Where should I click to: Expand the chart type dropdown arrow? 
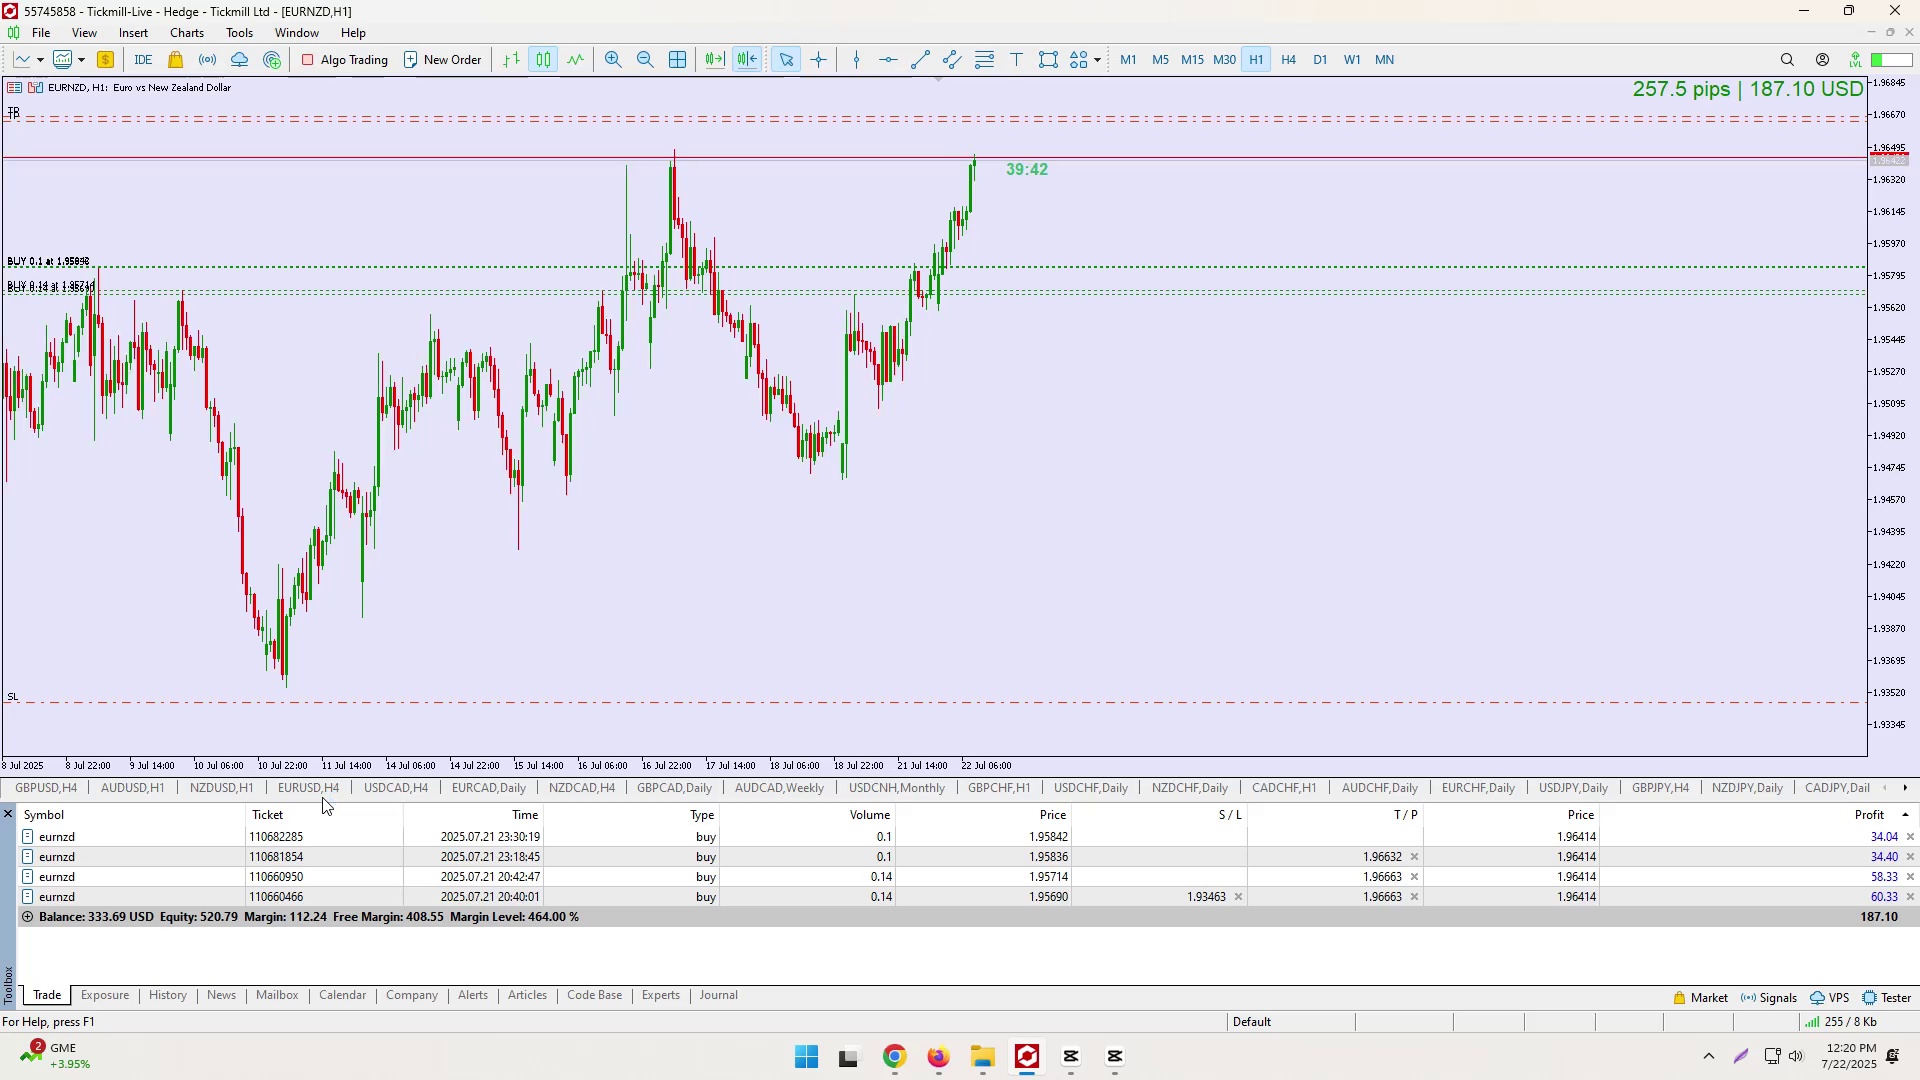pyautogui.click(x=40, y=60)
